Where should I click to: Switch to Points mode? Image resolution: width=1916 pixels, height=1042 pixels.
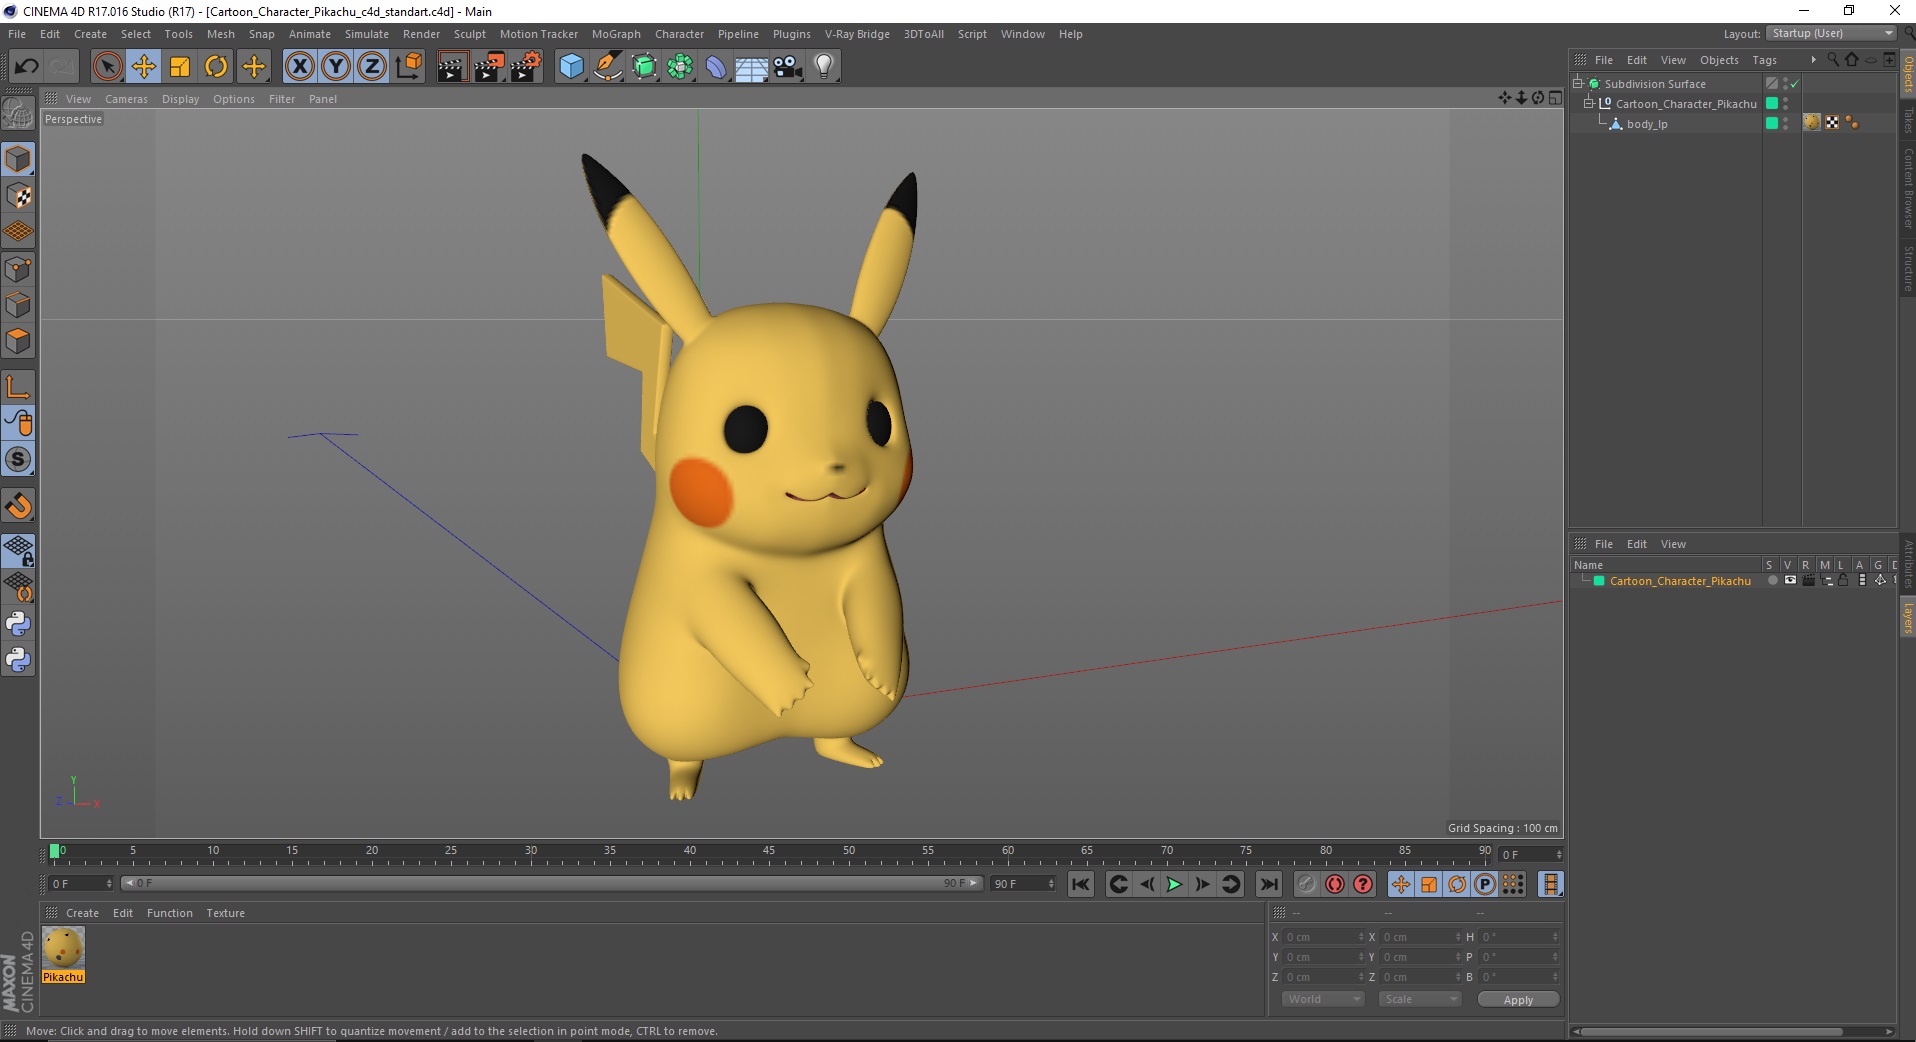tap(18, 269)
